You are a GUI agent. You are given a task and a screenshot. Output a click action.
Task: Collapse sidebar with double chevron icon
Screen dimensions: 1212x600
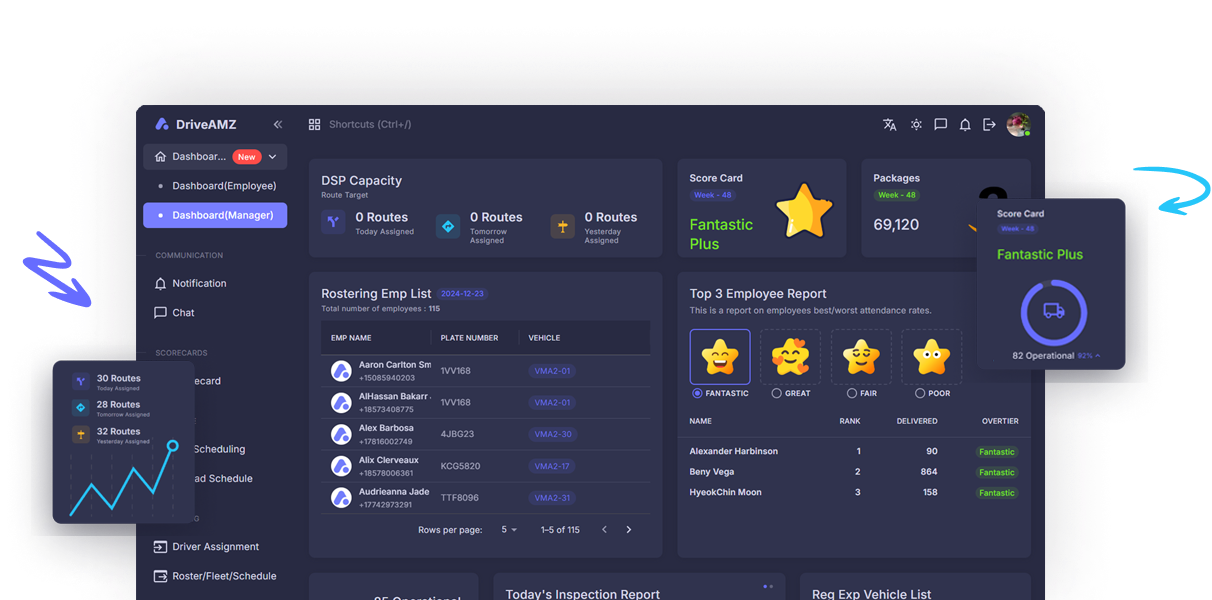pyautogui.click(x=278, y=125)
